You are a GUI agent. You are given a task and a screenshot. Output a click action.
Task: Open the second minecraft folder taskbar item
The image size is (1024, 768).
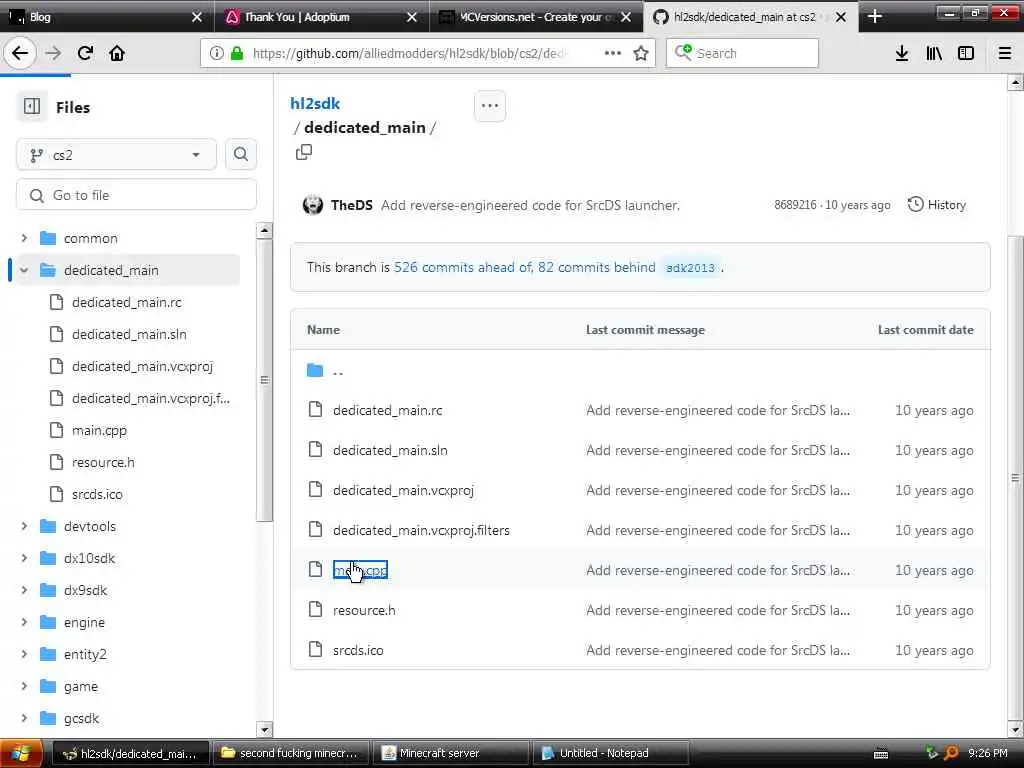(x=290, y=754)
